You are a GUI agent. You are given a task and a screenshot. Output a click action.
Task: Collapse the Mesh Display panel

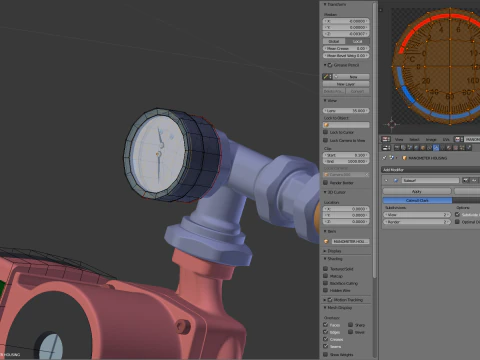point(325,308)
